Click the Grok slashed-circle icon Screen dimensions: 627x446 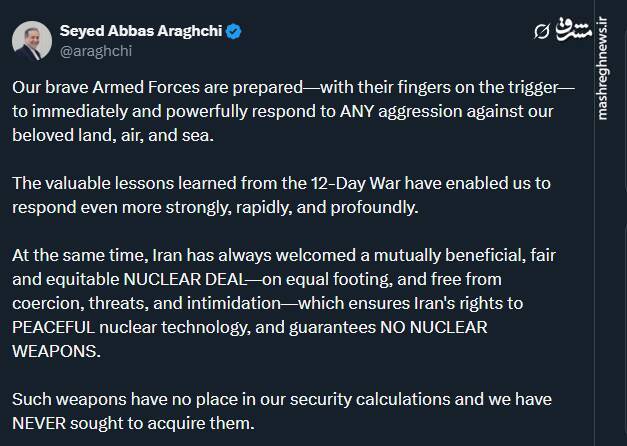541,32
